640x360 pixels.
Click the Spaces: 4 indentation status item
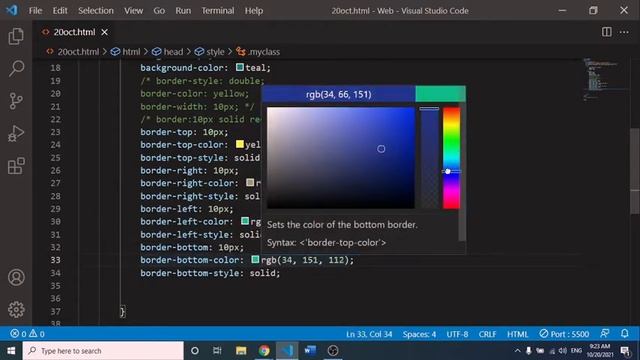419,334
